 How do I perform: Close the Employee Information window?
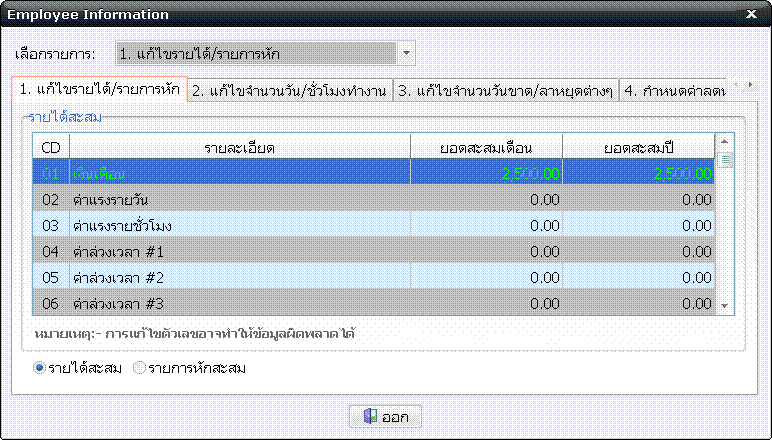point(752,15)
